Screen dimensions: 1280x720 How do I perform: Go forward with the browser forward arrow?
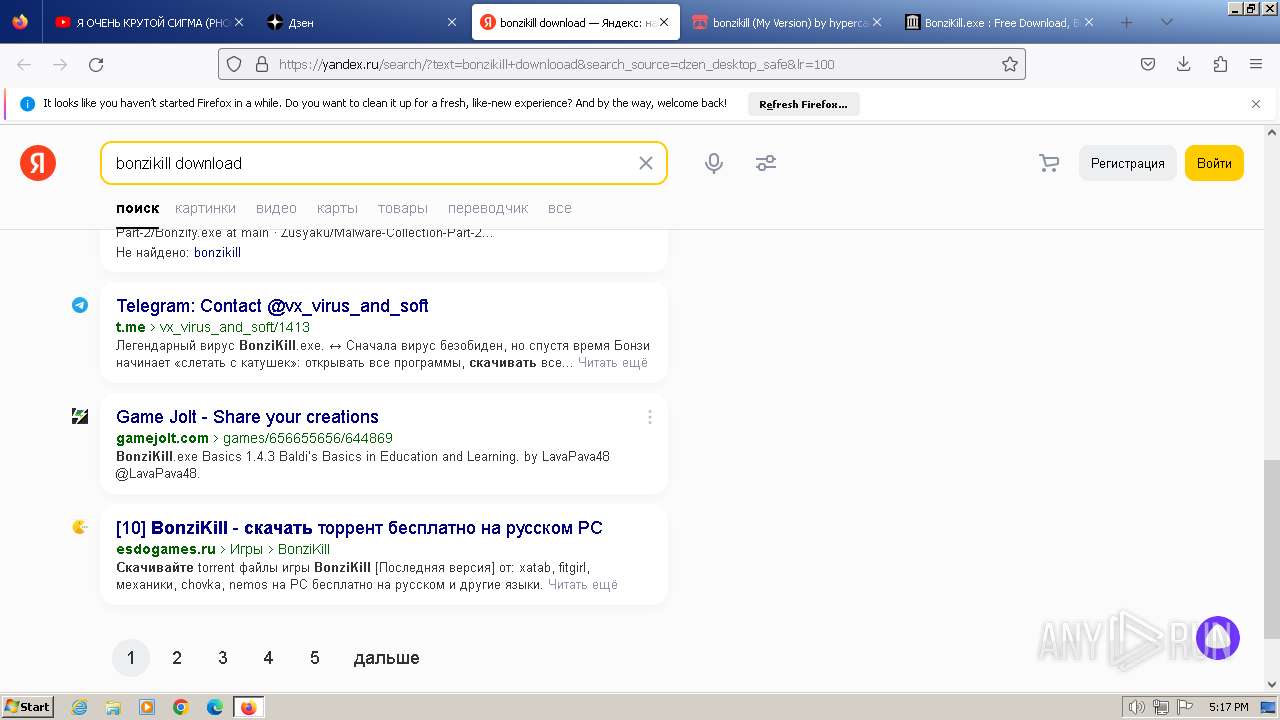click(x=60, y=64)
